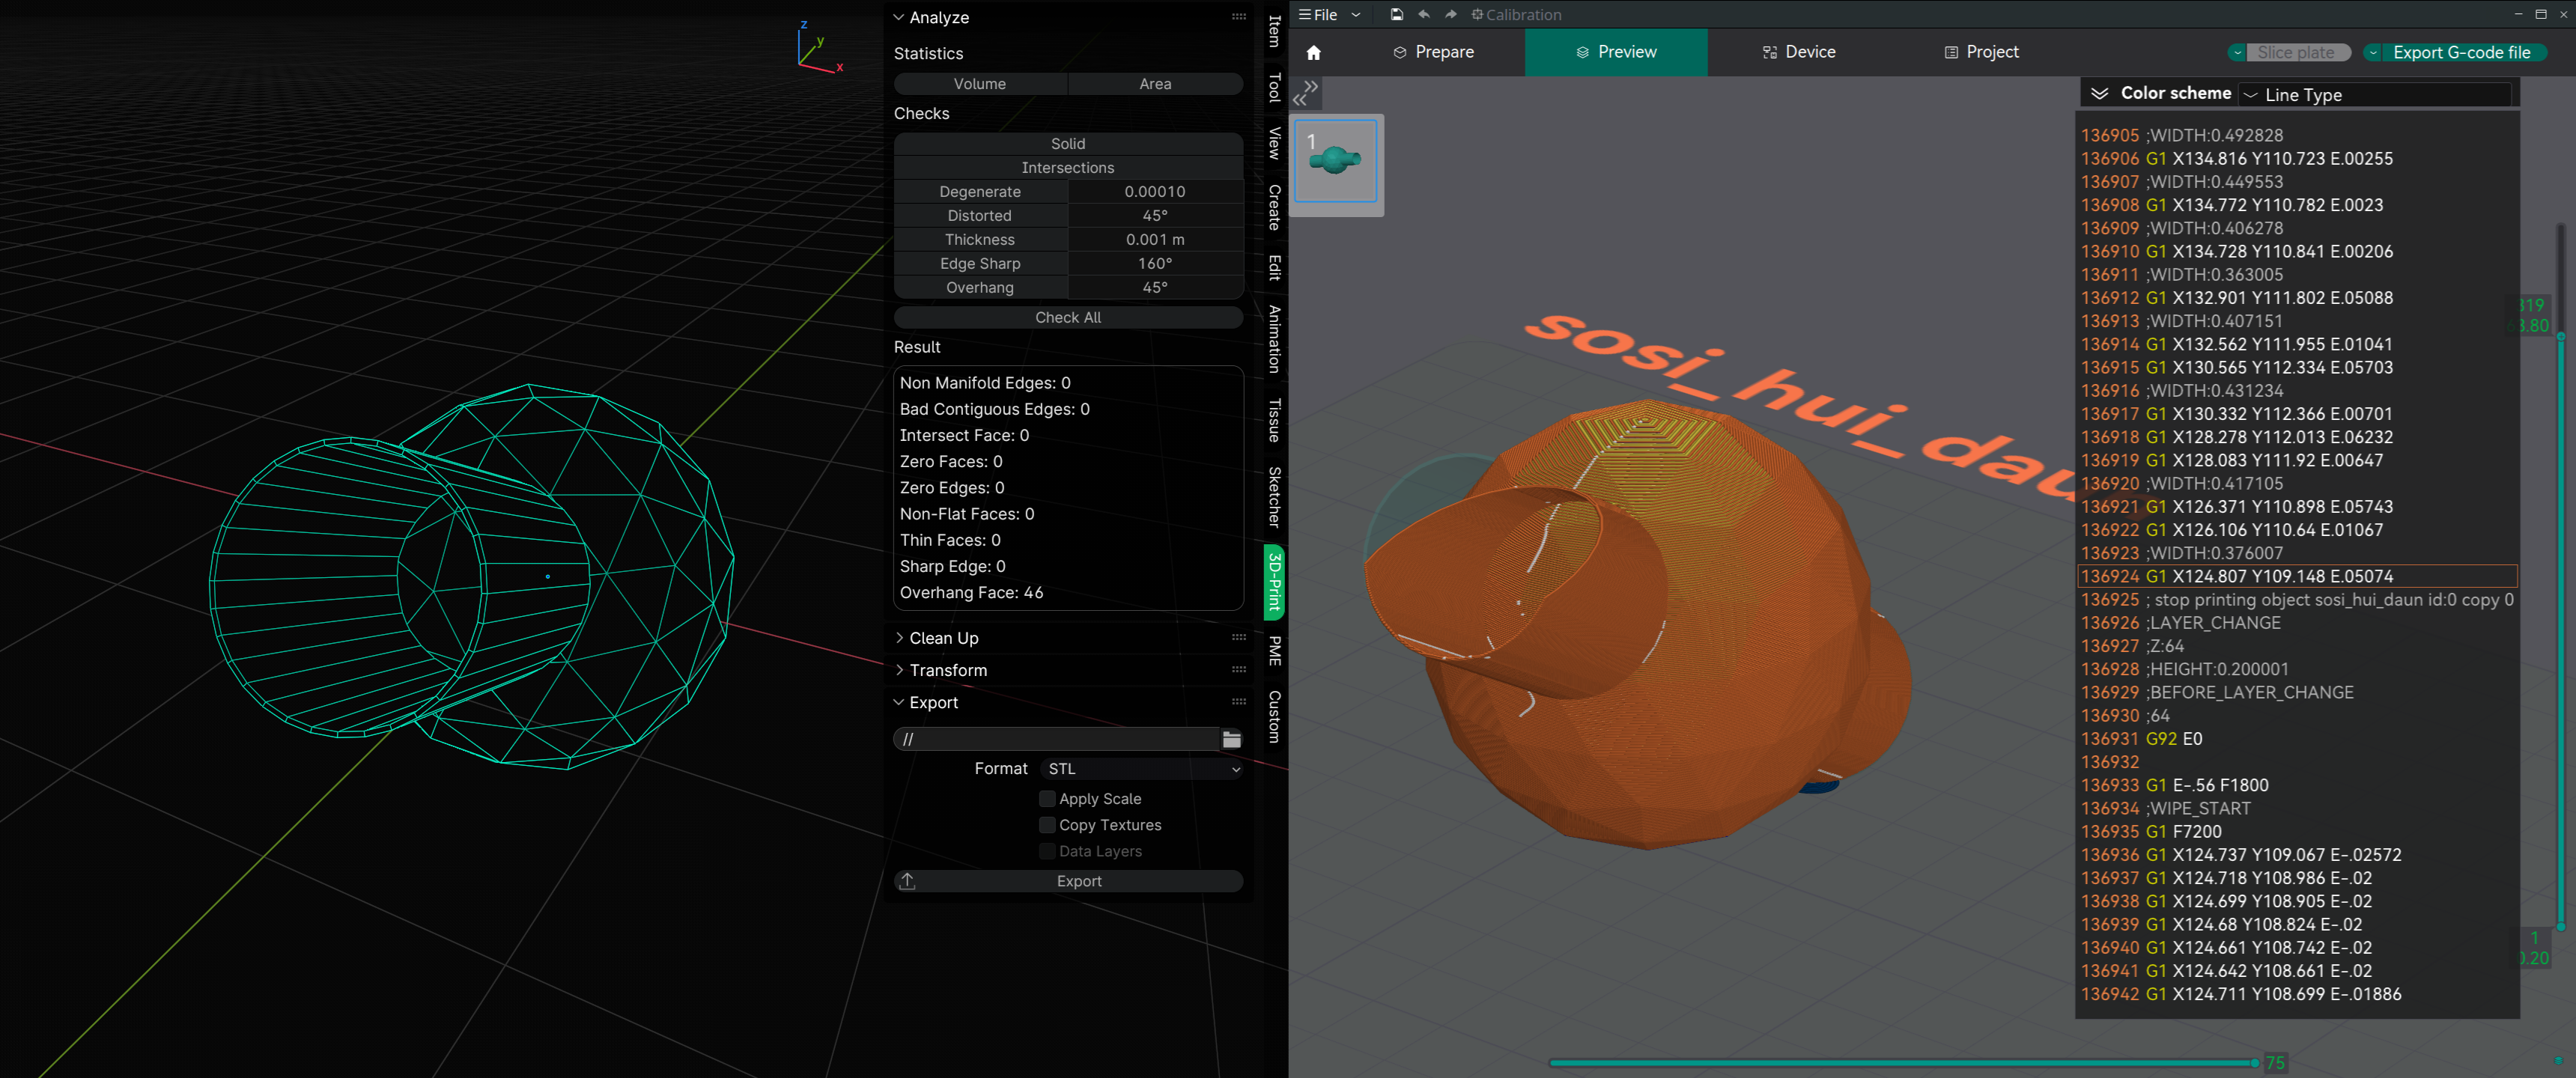Expand the Clean Up panel
Image resolution: width=2576 pixels, height=1078 pixels.
943,638
